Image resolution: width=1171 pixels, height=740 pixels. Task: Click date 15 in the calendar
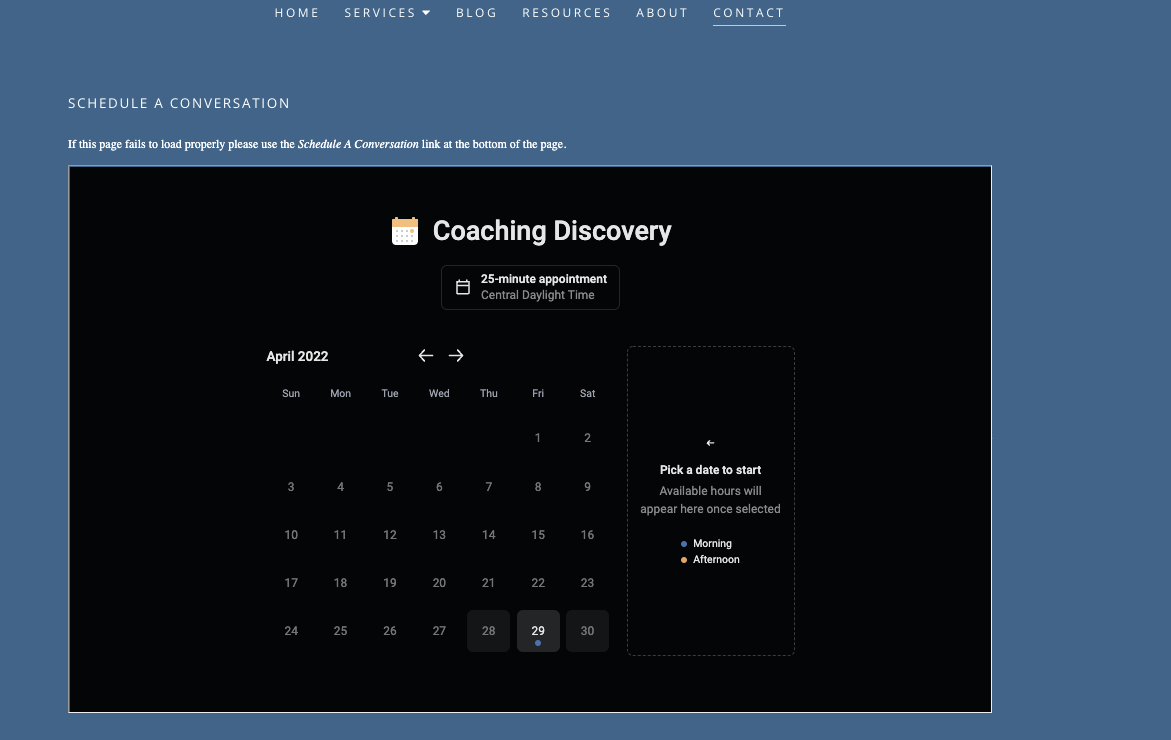[538, 535]
